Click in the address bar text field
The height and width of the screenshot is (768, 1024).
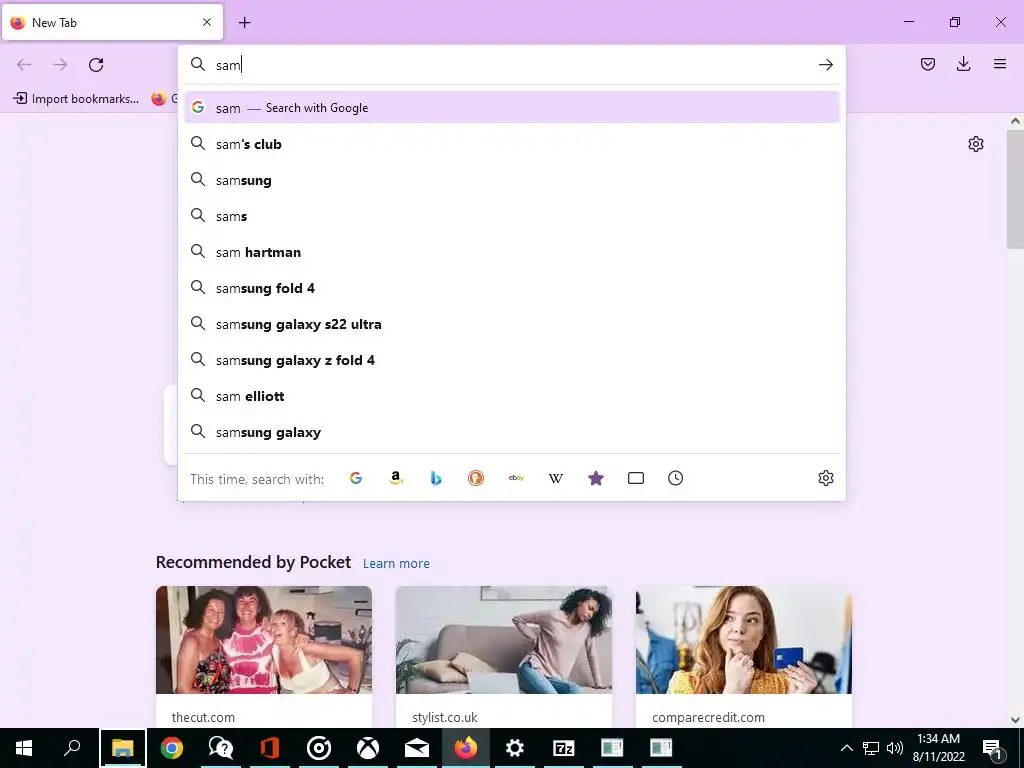tap(511, 65)
